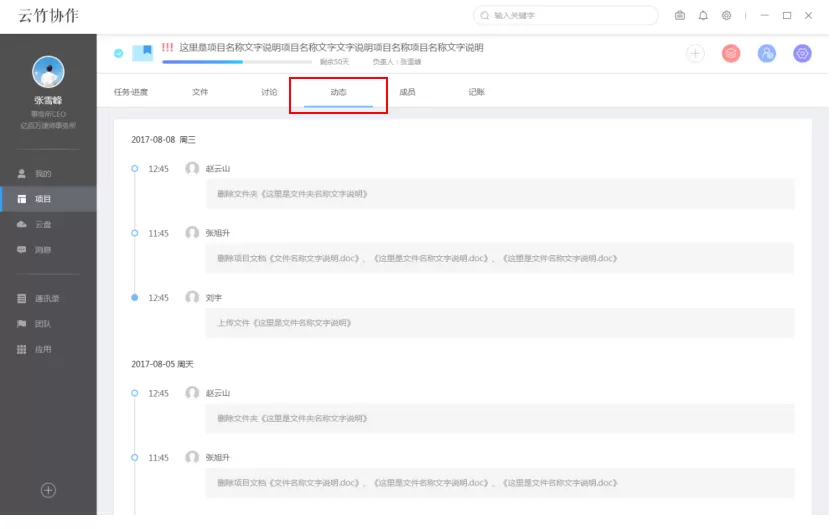Click the blue member management icon
This screenshot has width=835, height=529.
(767, 53)
